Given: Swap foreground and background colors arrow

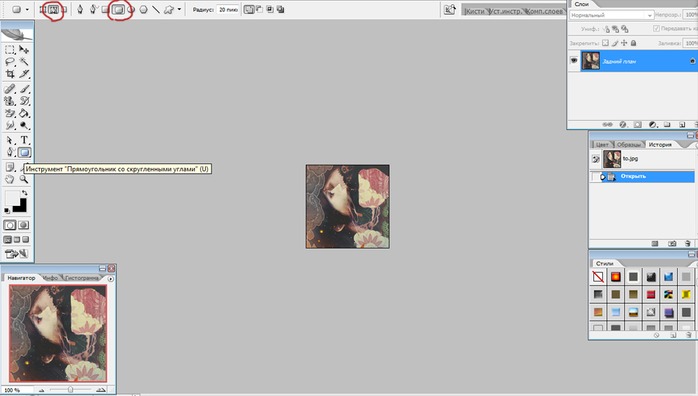Looking at the screenshot, I should [25, 193].
